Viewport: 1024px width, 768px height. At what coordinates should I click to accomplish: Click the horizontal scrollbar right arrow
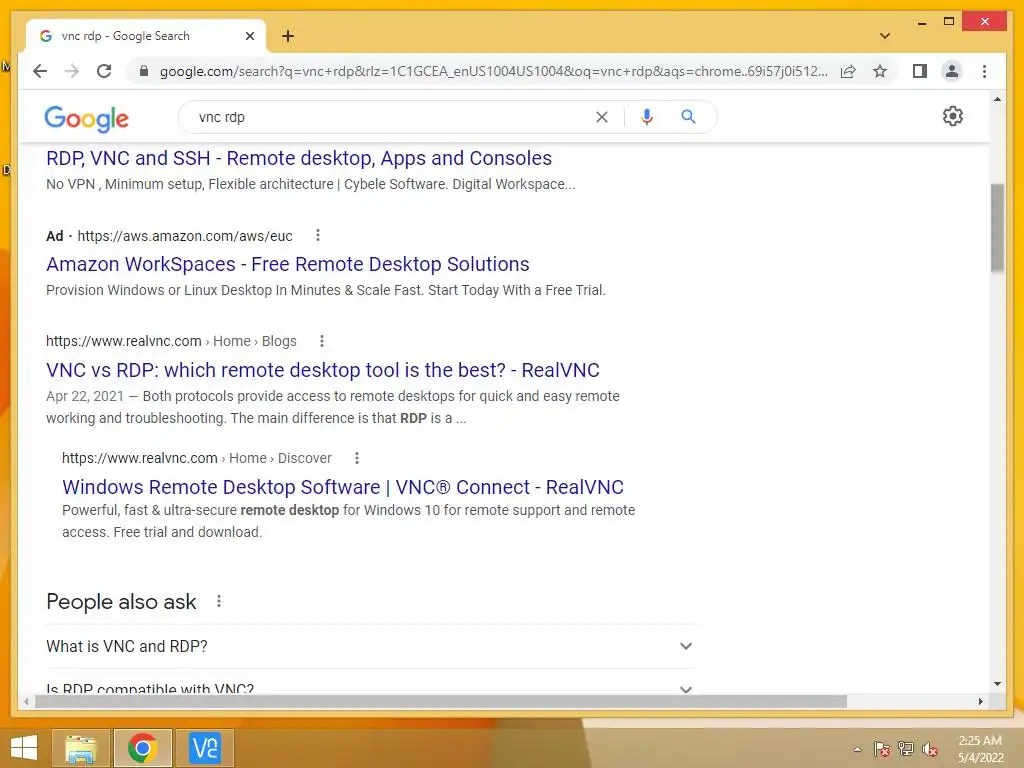coord(980,701)
